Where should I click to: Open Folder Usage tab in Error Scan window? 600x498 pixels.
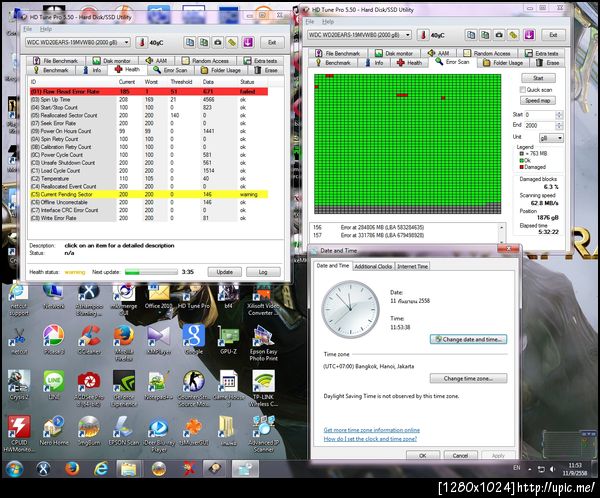(503, 63)
